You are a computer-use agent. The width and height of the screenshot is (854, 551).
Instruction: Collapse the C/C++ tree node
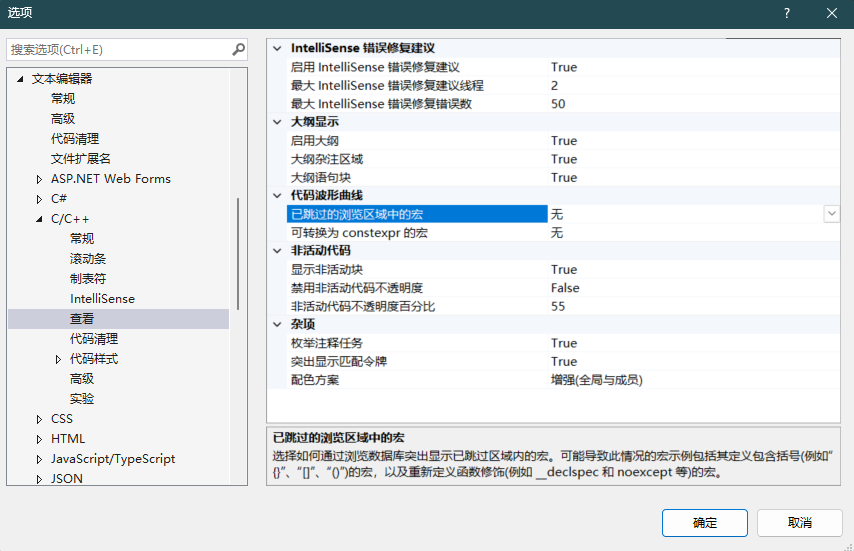[39, 219]
